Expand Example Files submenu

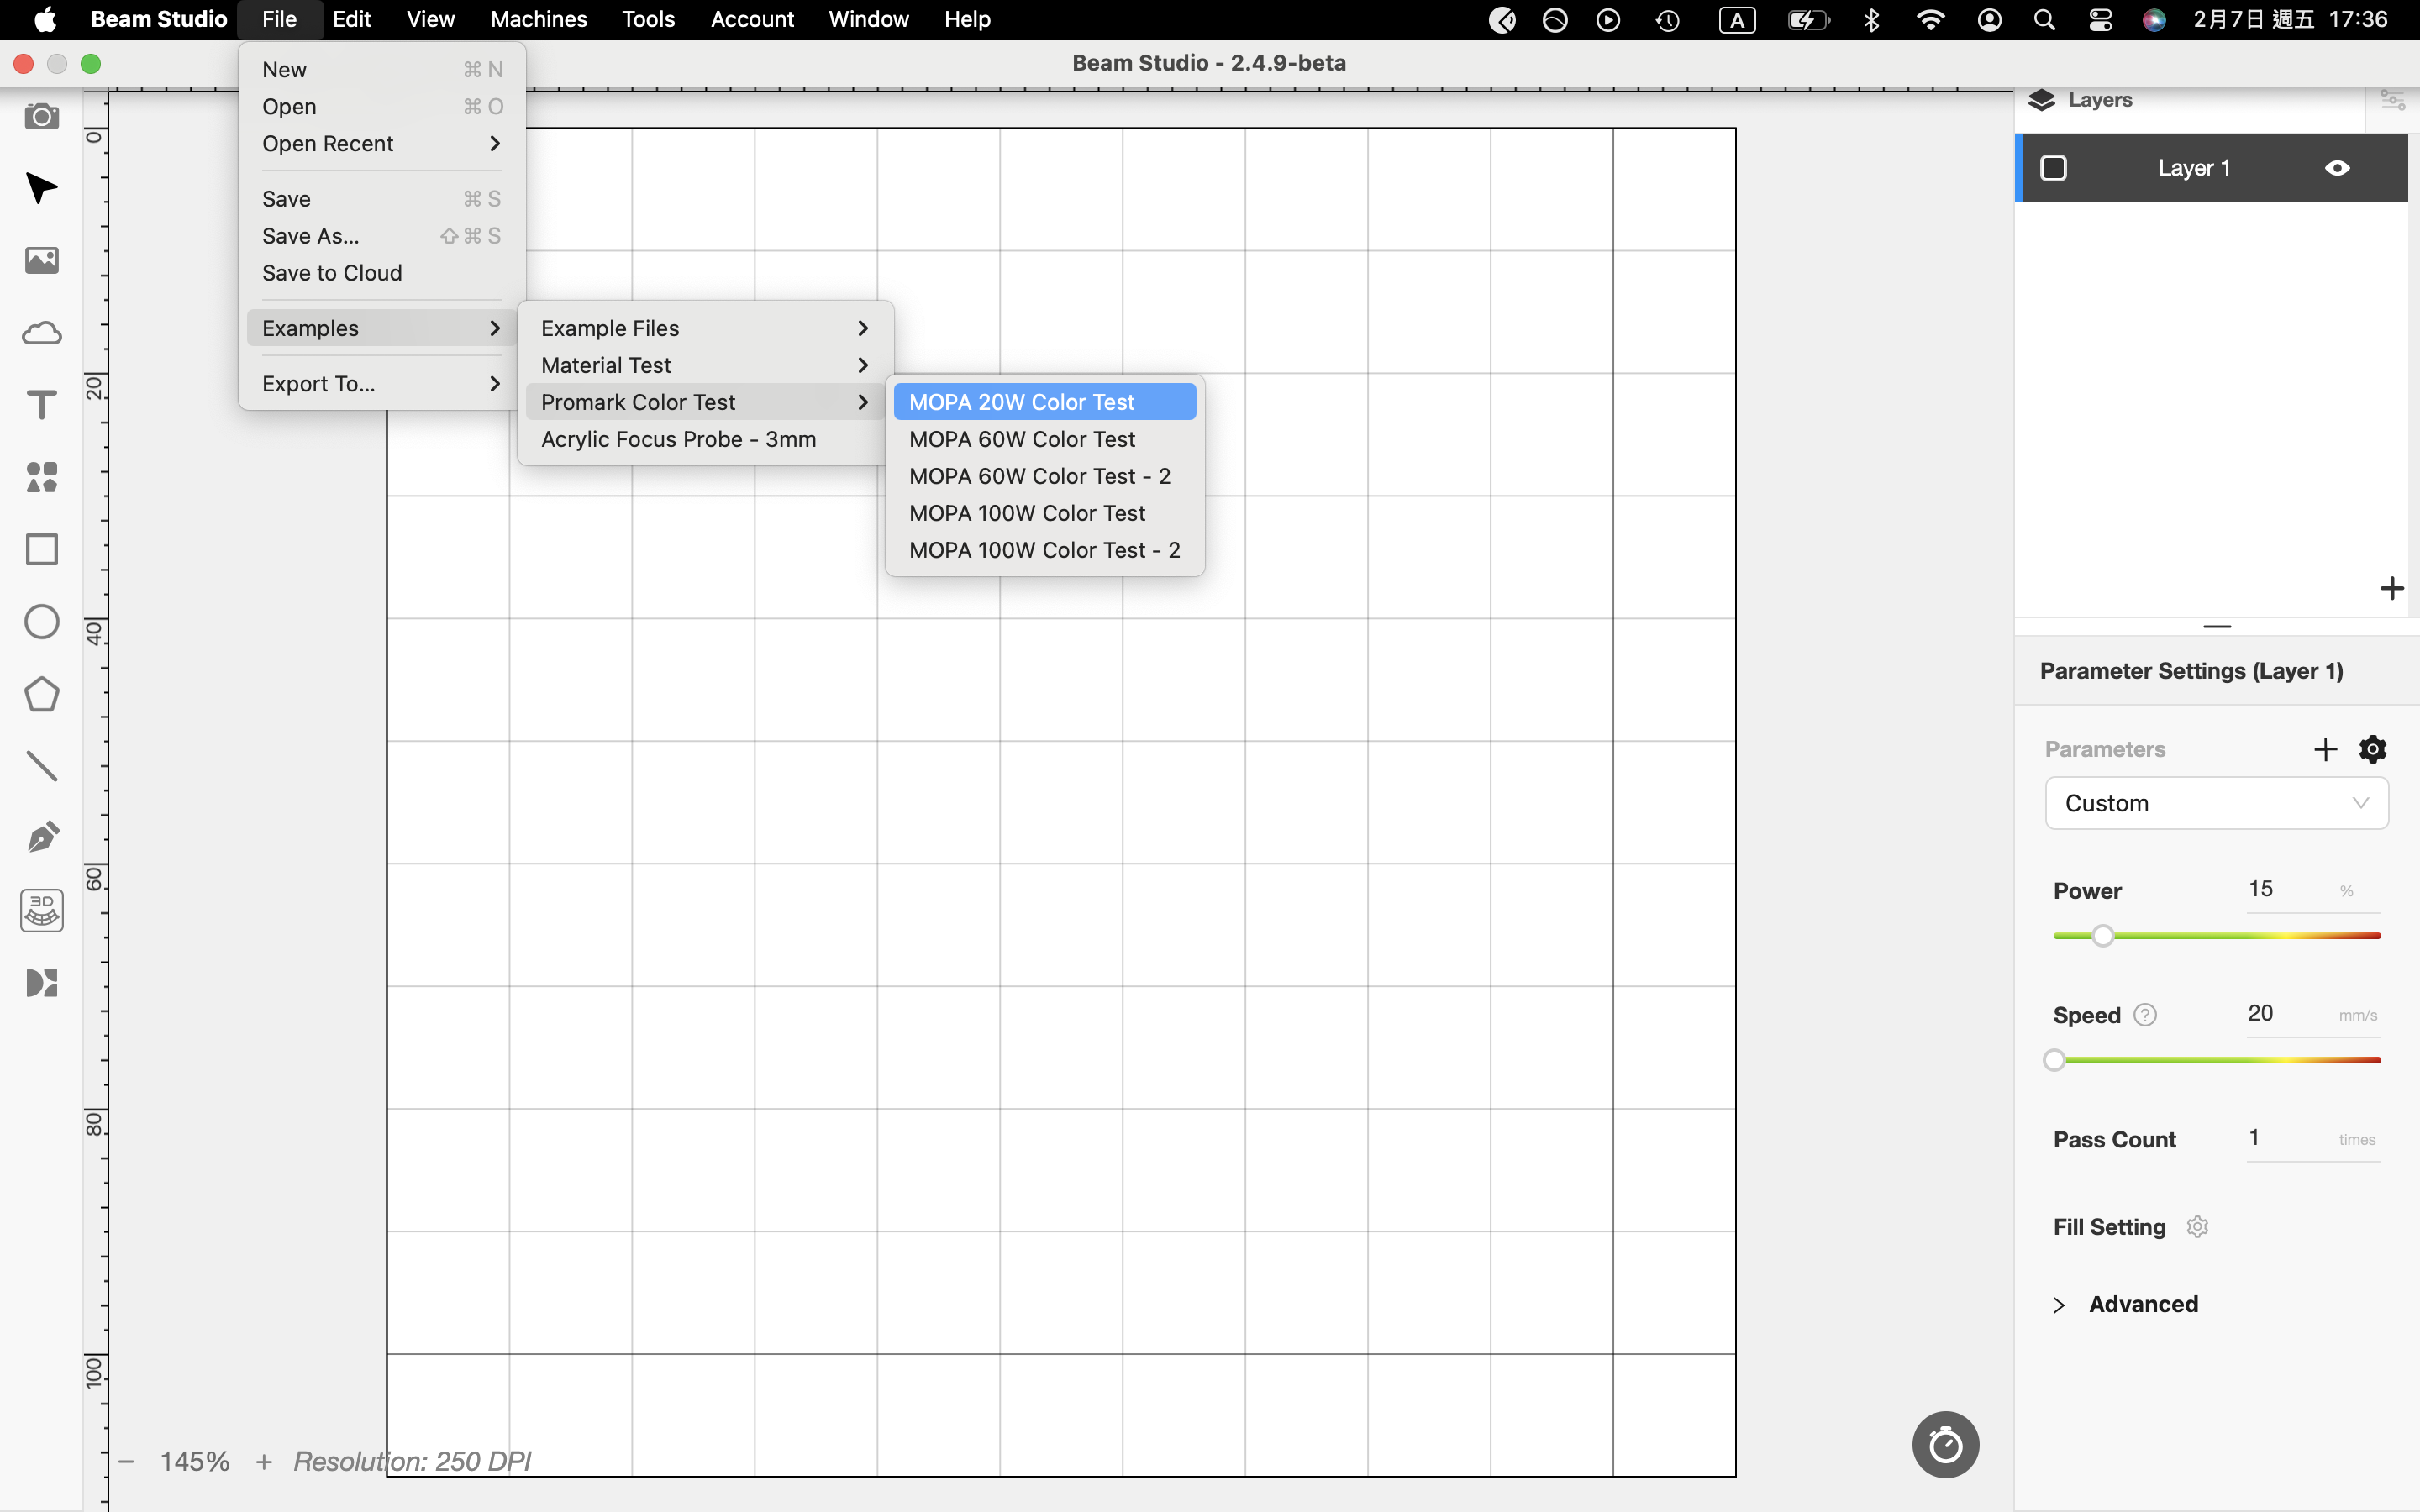coord(705,328)
